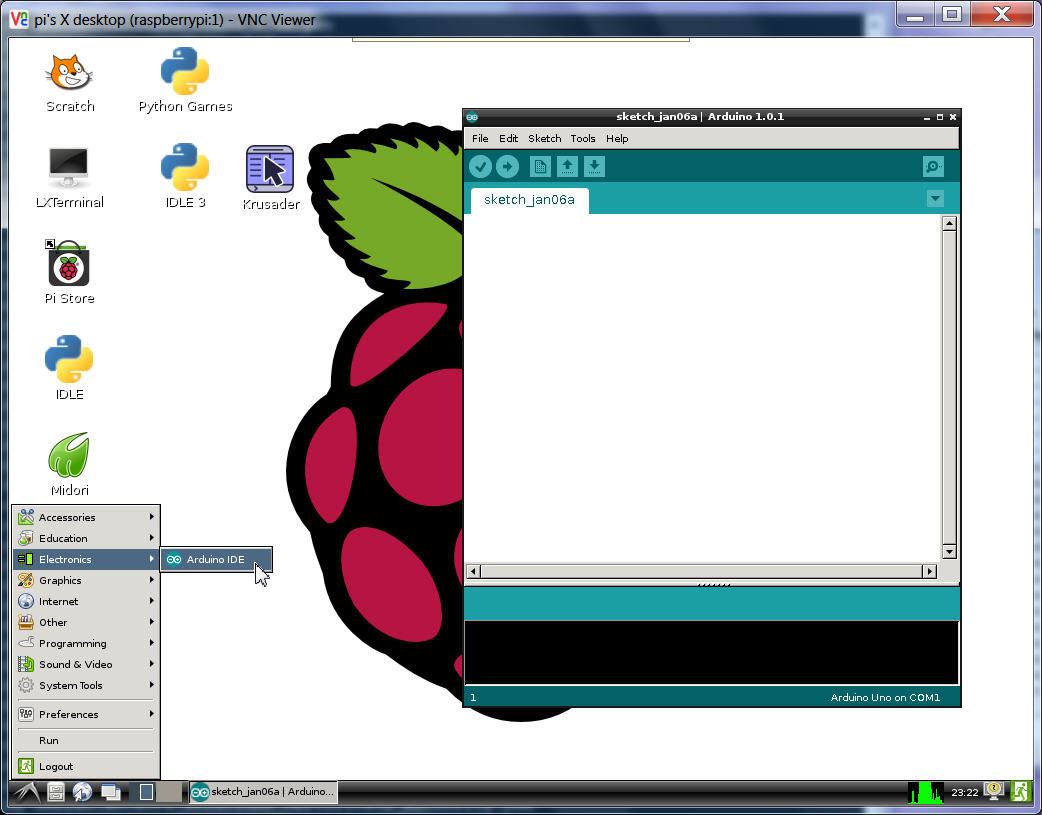Image resolution: width=1042 pixels, height=815 pixels.
Task: Click the Open sketch up-arrow icon
Action: pyautogui.click(x=567, y=167)
